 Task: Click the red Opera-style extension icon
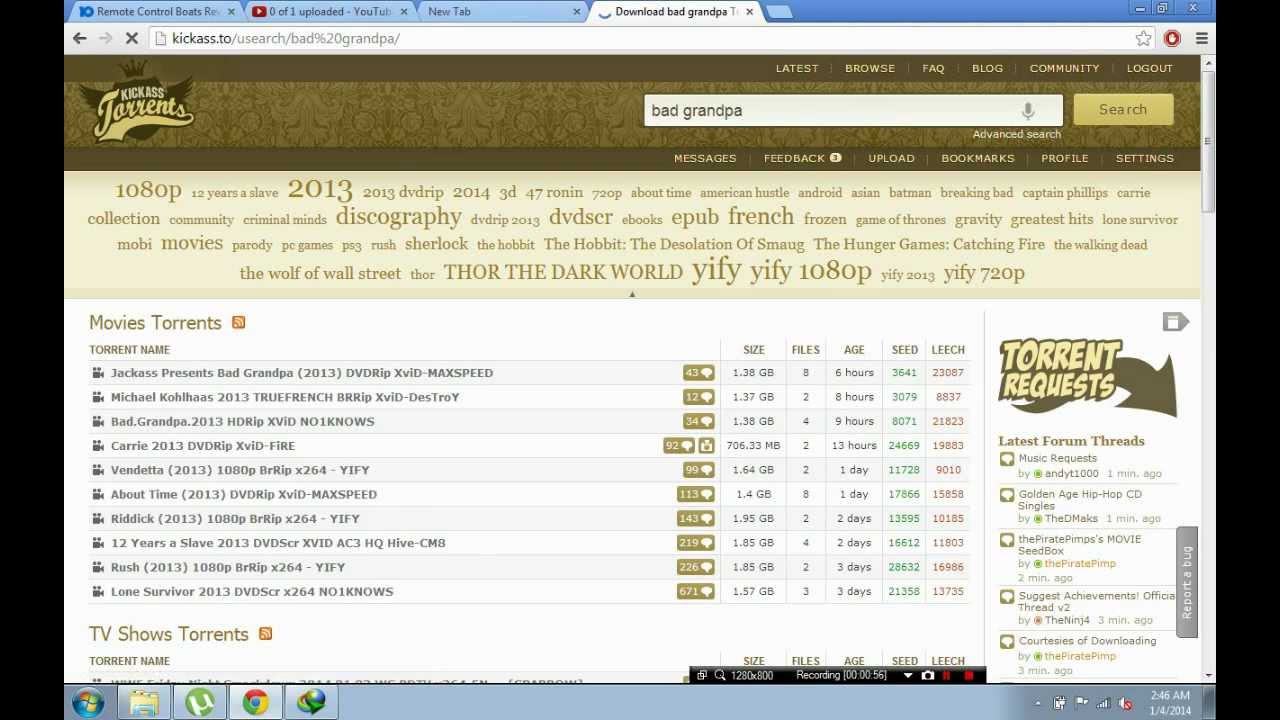click(1173, 38)
